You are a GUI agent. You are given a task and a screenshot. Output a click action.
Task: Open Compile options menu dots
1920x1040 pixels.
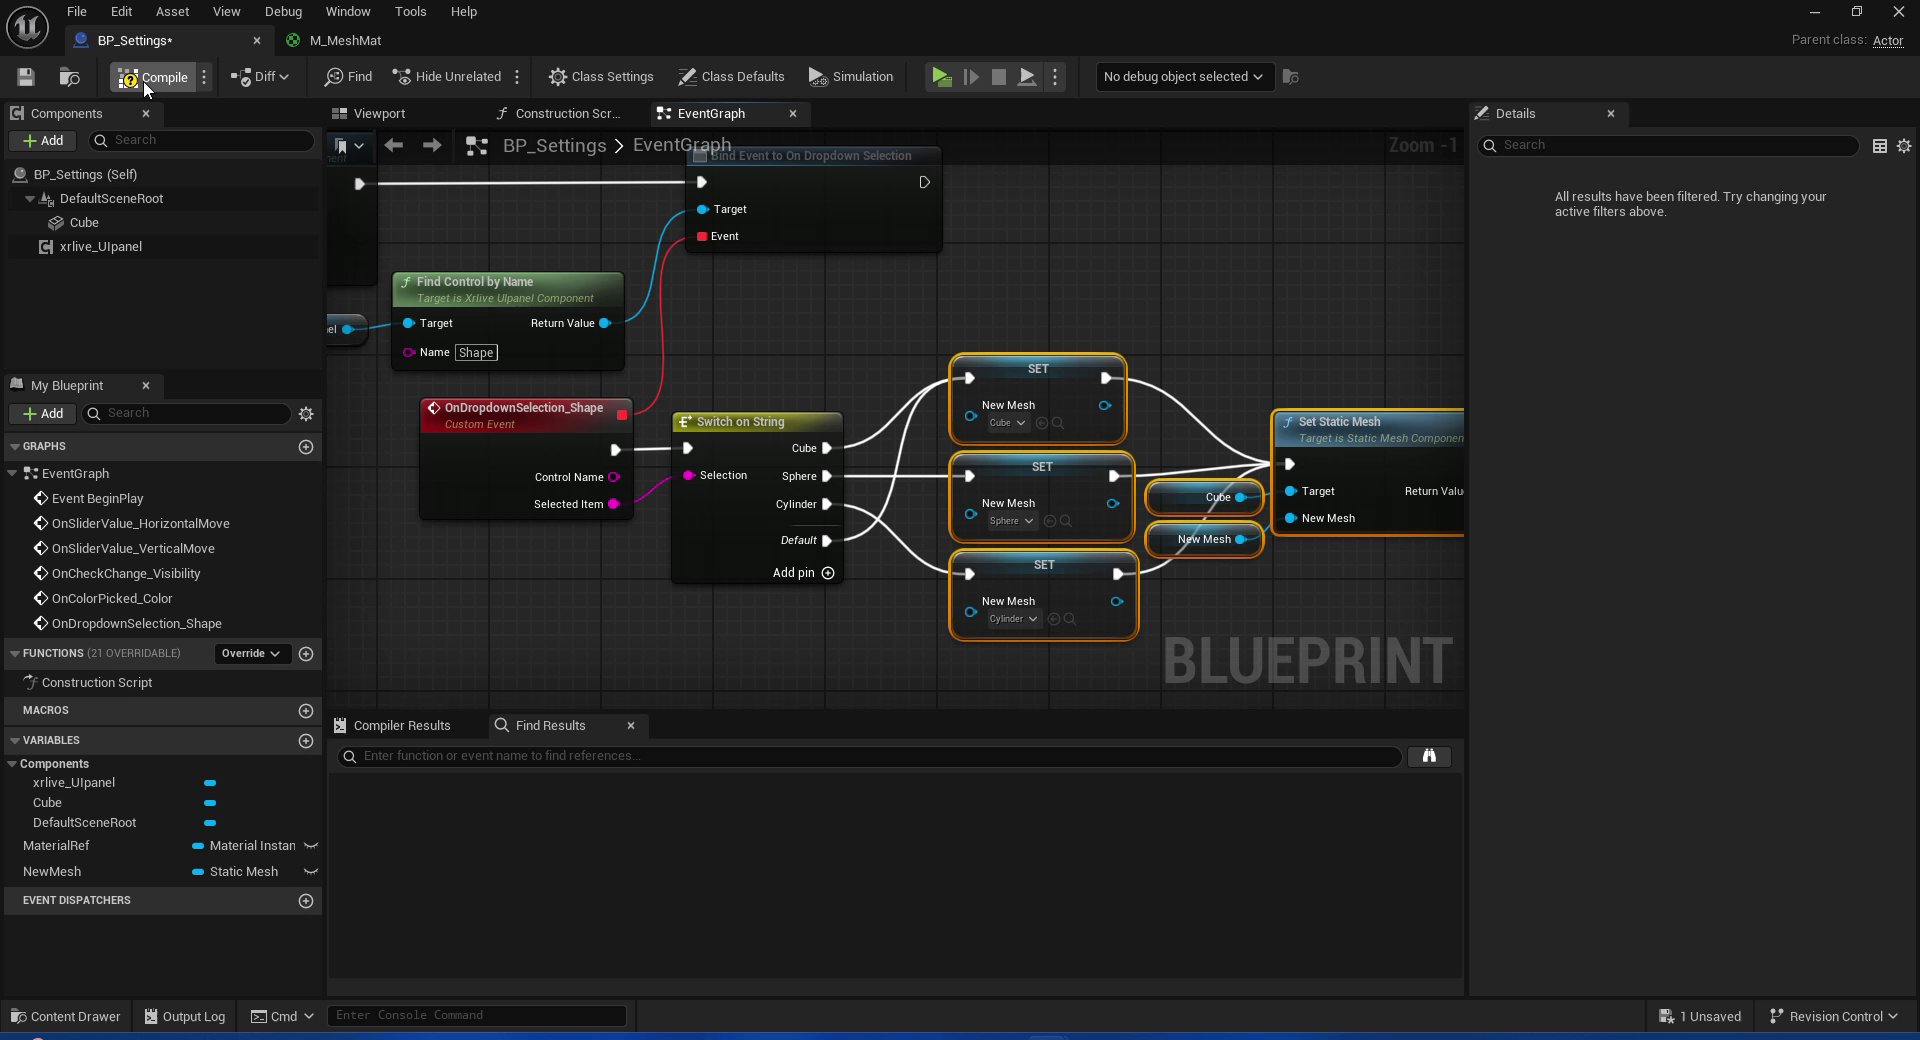(204, 77)
